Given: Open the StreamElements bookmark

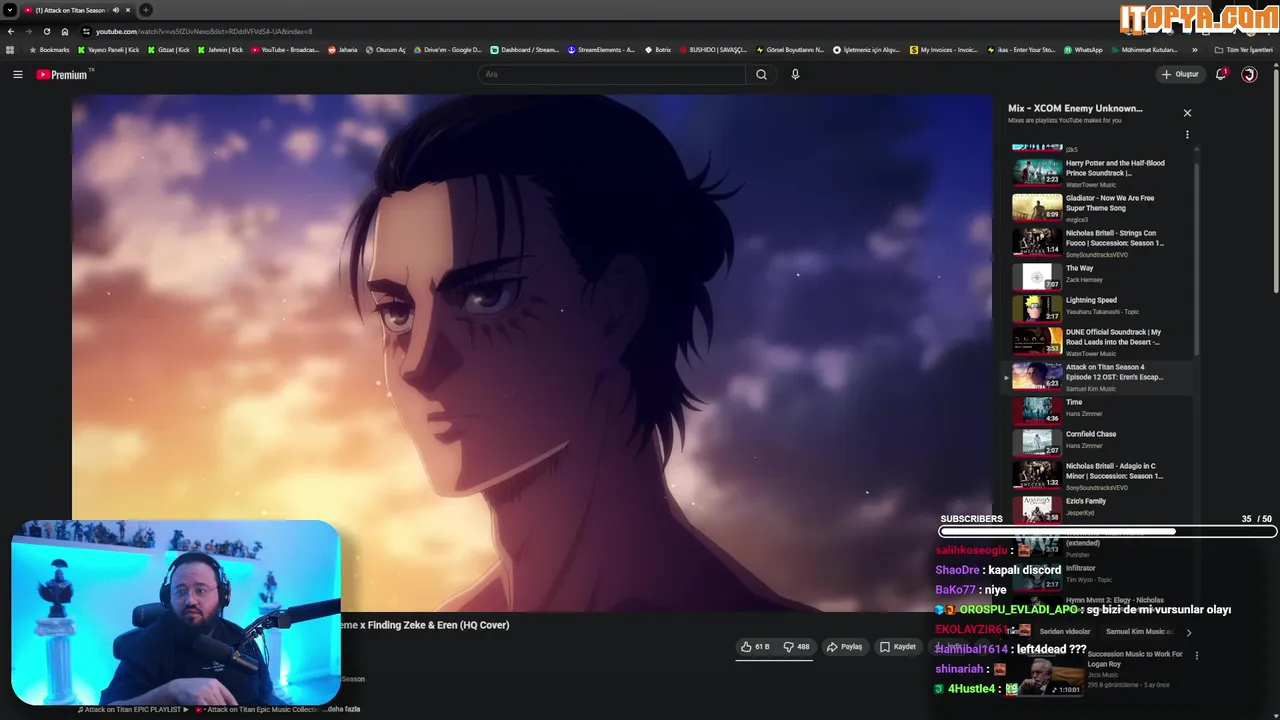Looking at the screenshot, I should [x=602, y=49].
